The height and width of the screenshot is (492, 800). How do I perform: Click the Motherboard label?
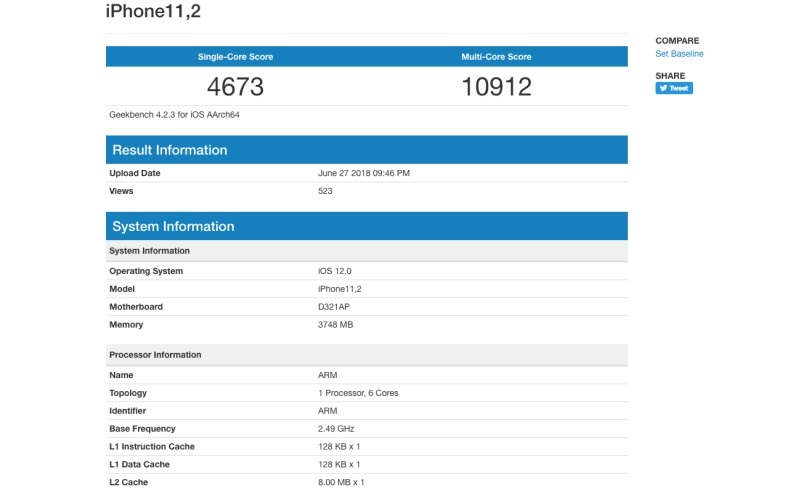[136, 307]
